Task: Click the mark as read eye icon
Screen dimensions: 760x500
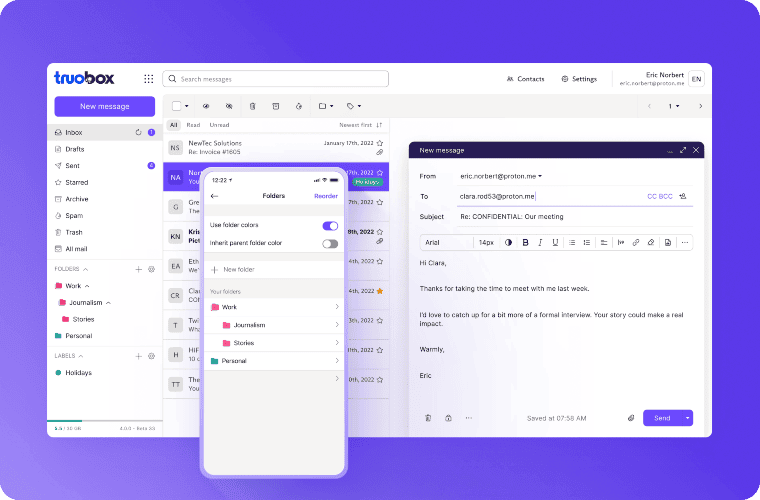Action: (205, 105)
